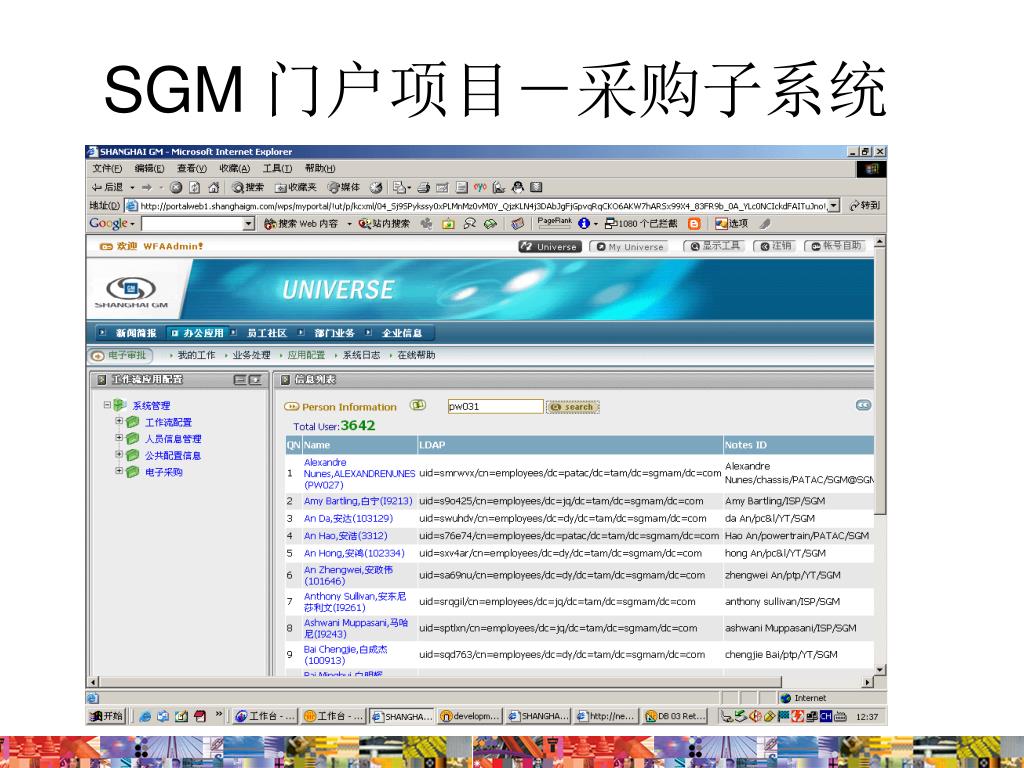
Task: Minimize the 工作流应用配置 panel
Action: (x=239, y=379)
